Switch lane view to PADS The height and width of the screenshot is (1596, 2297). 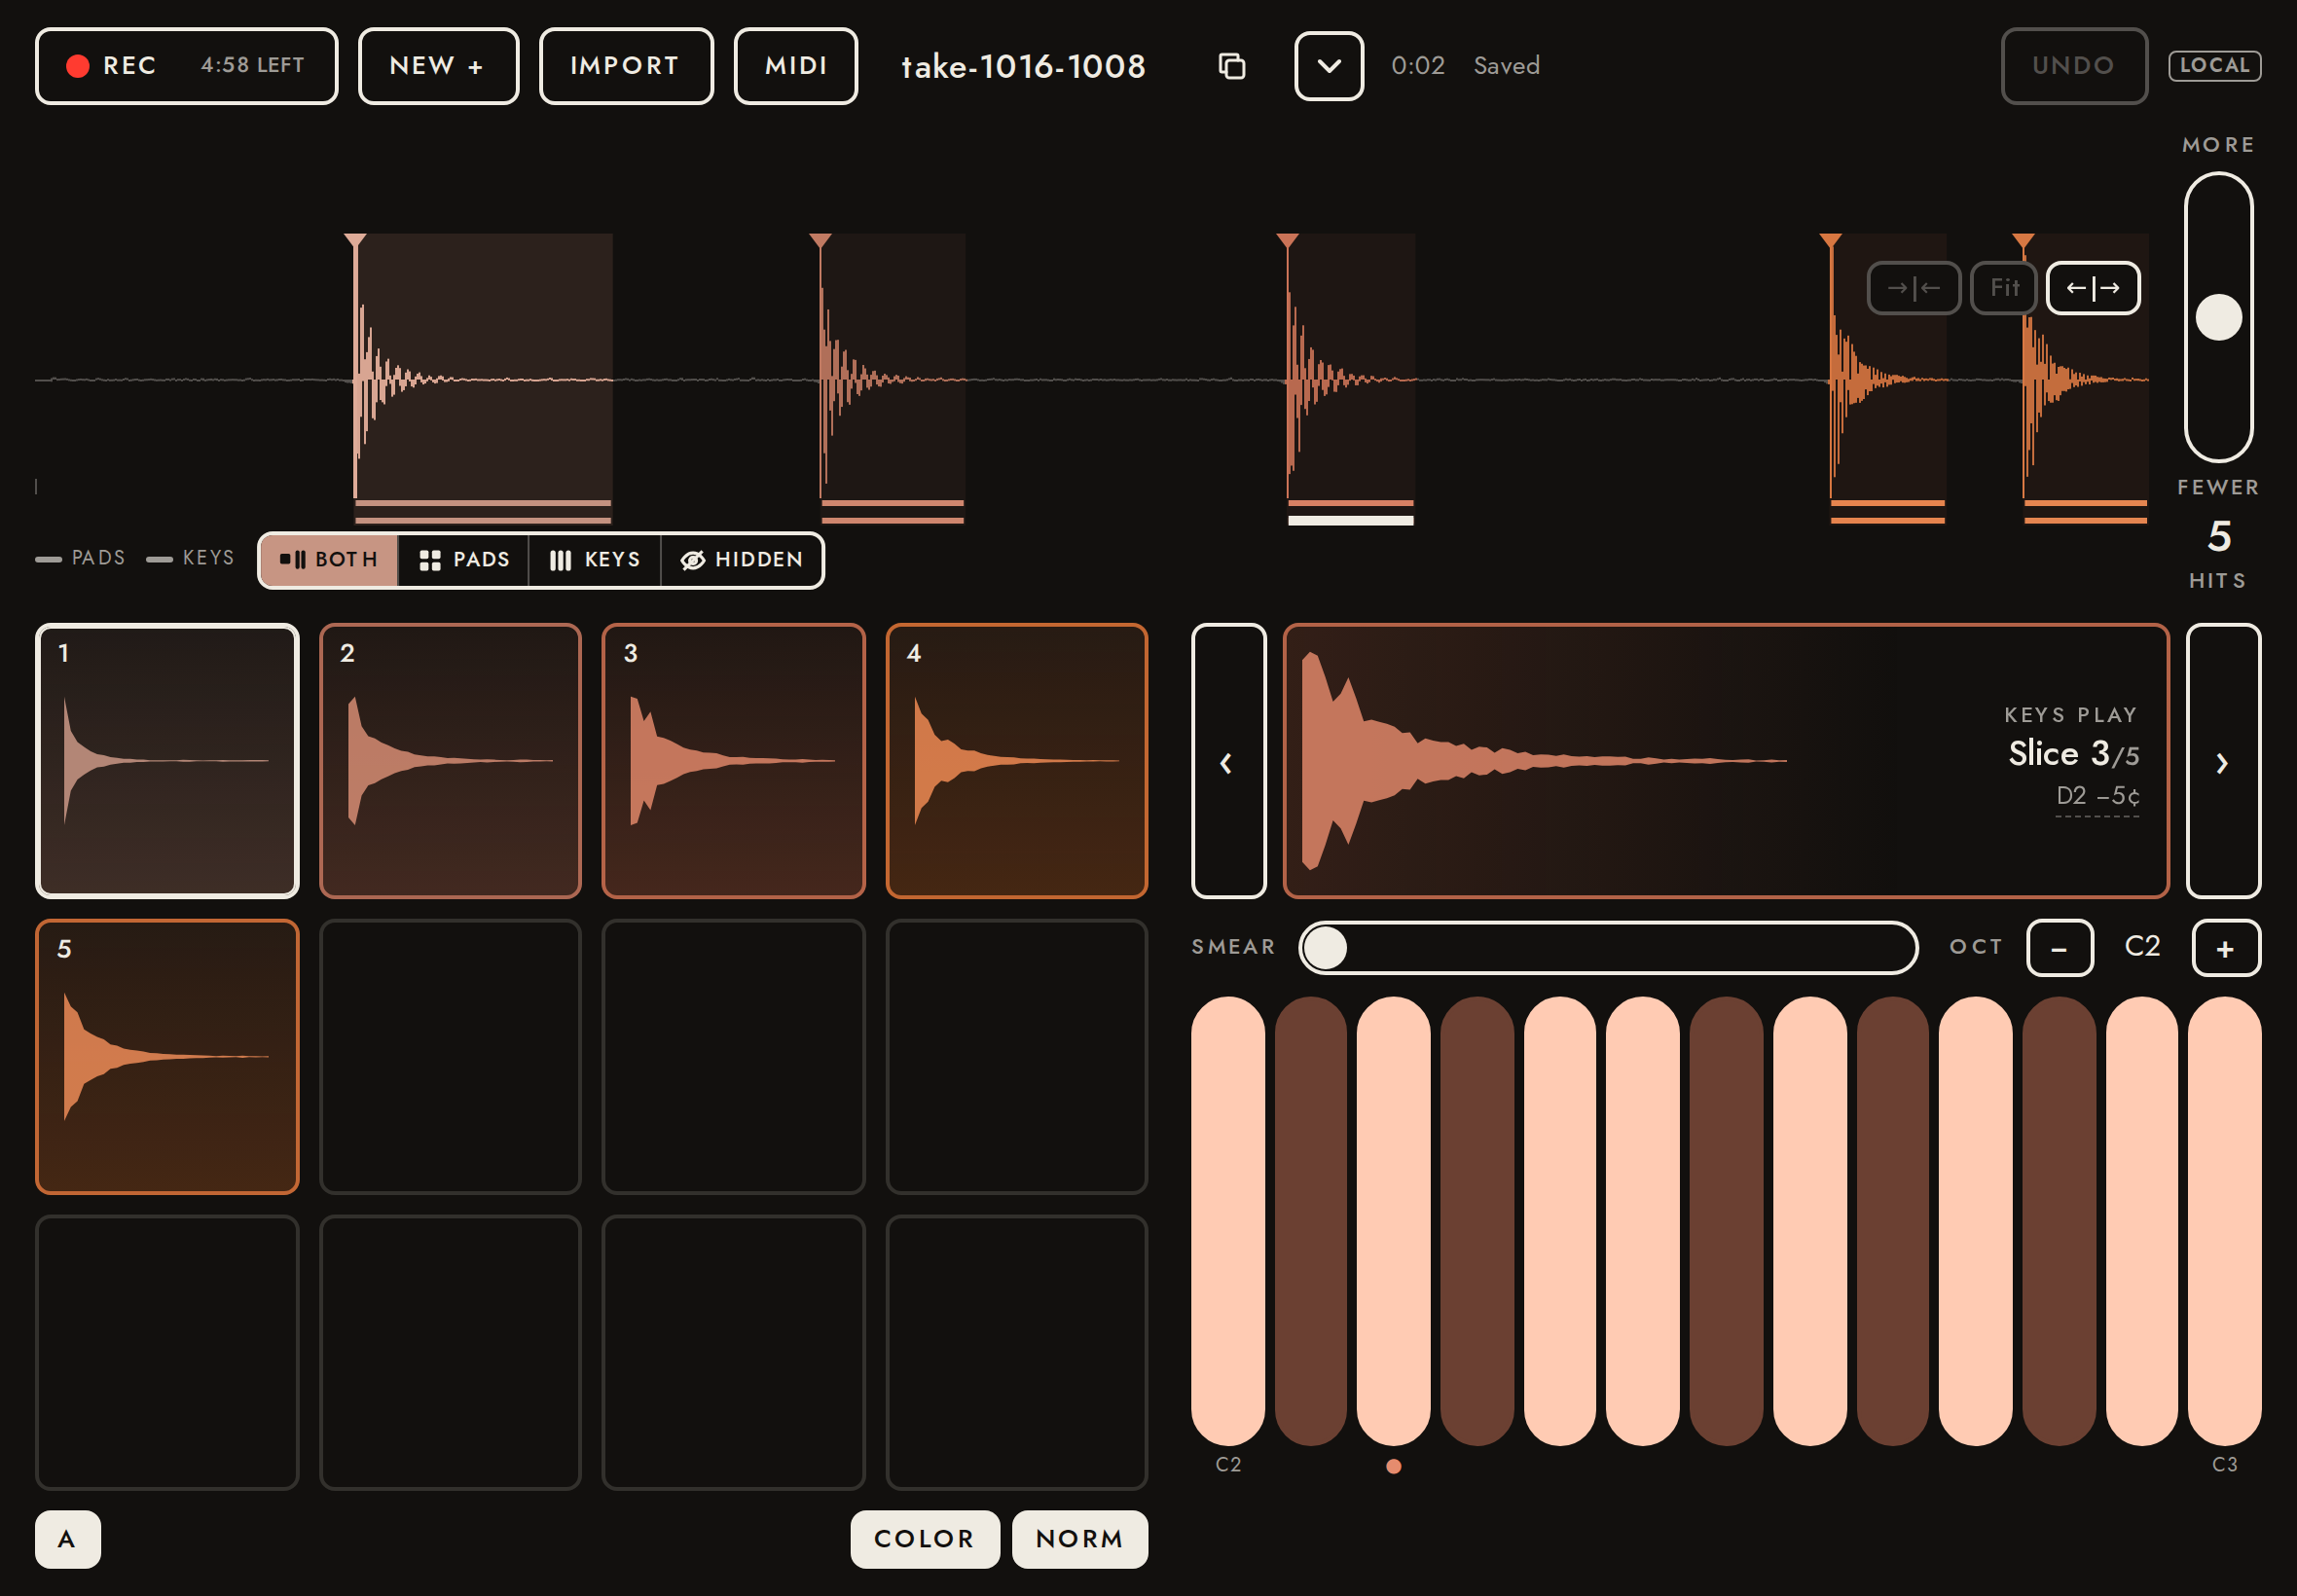(x=464, y=560)
